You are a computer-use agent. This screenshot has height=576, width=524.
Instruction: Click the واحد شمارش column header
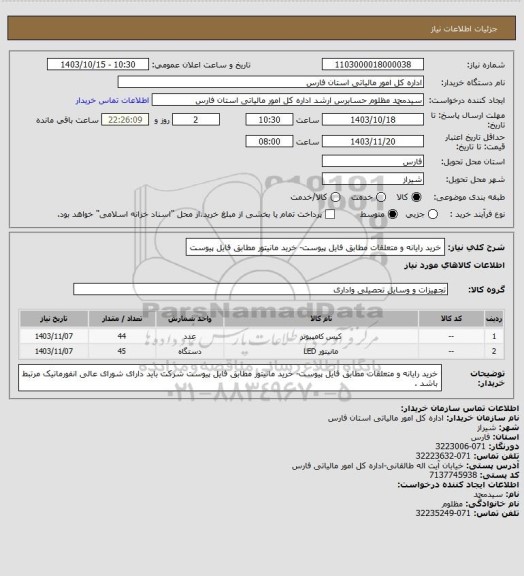click(190, 319)
